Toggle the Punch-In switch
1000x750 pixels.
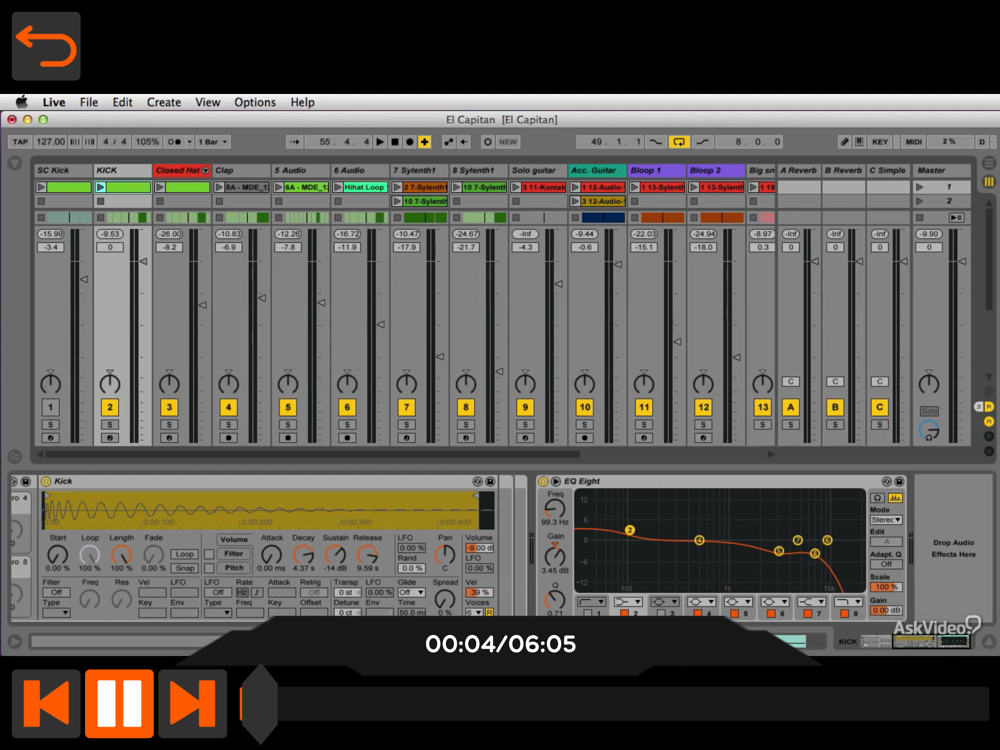coord(655,142)
